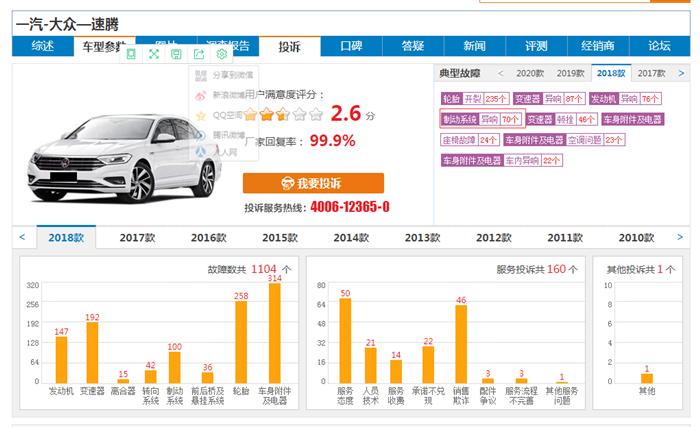
Task: Click the 轮胎 bar showing 258
Action: click(x=241, y=342)
